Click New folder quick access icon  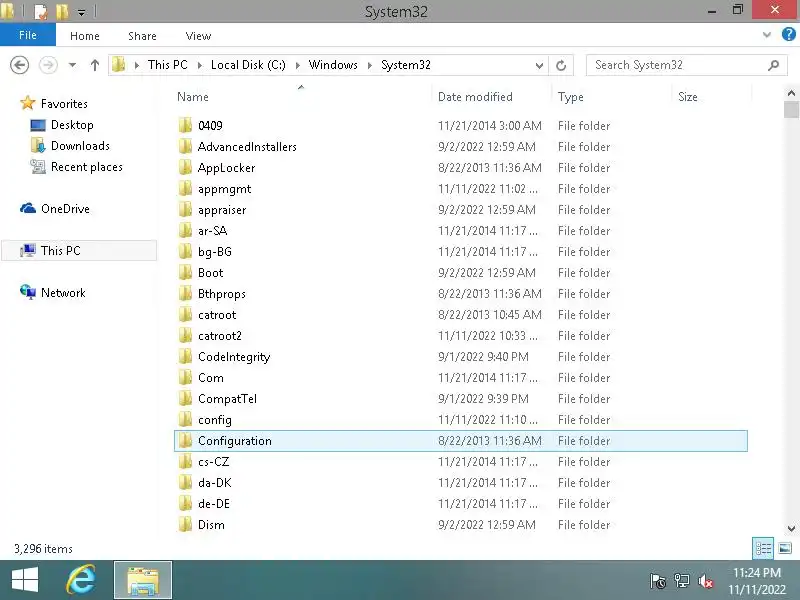pos(62,11)
